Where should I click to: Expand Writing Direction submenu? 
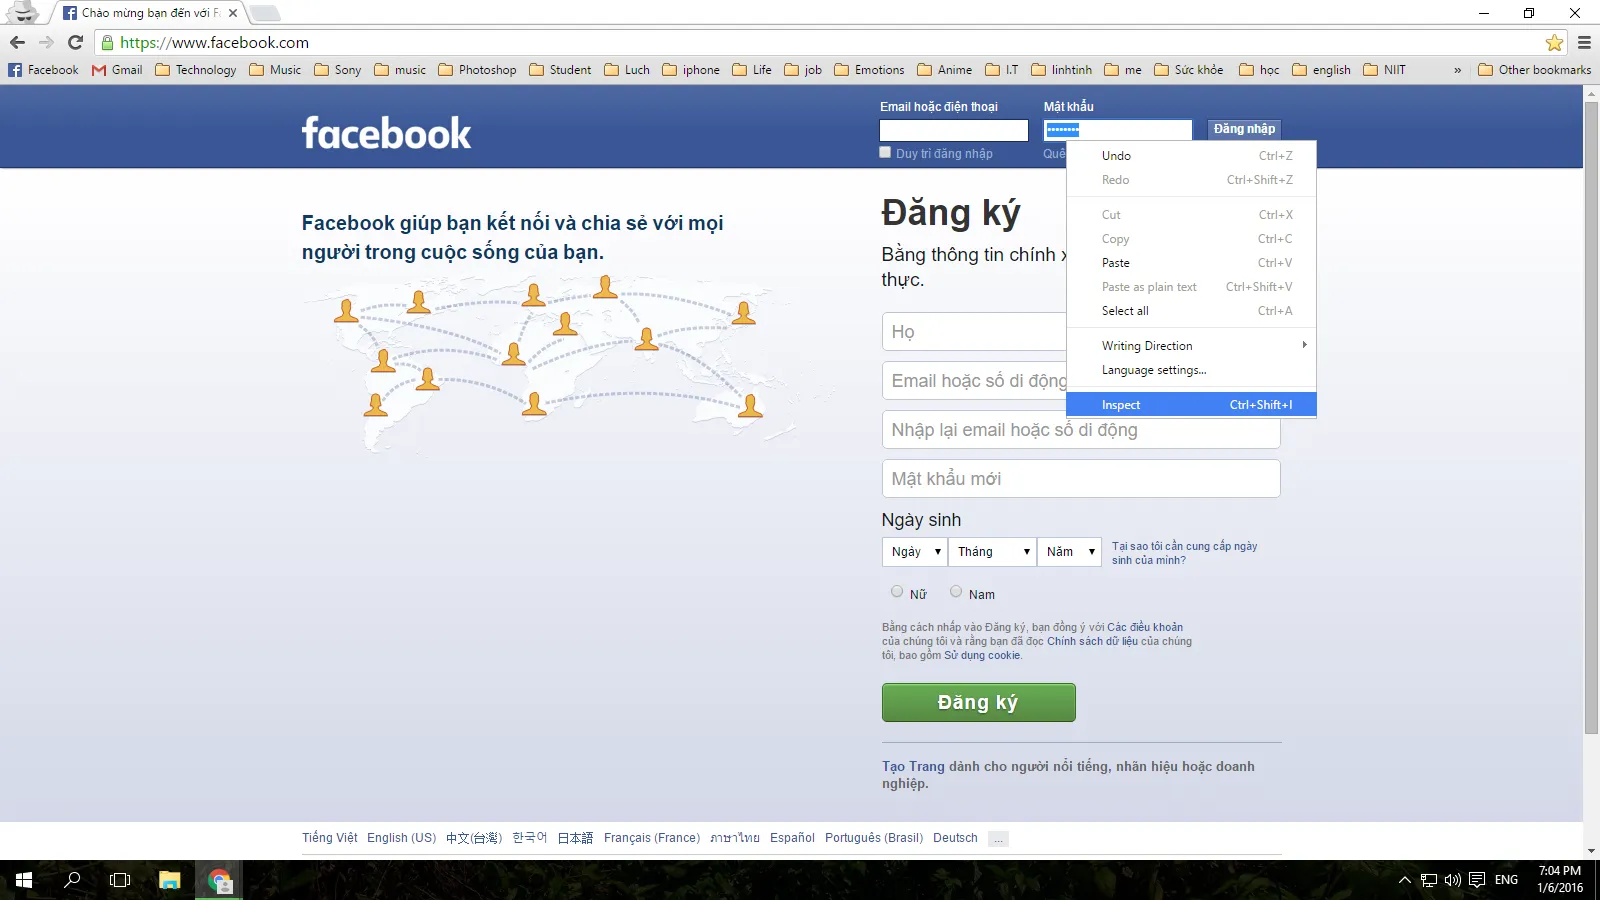pyautogui.click(x=1191, y=346)
